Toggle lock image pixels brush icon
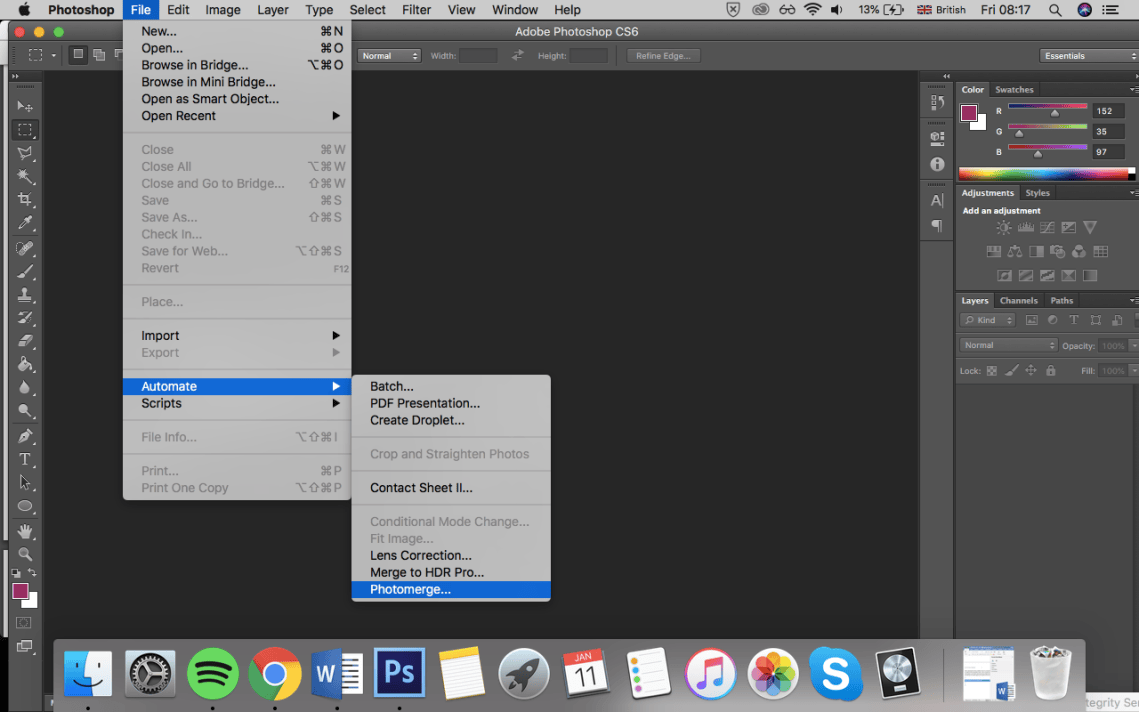Viewport: 1139px width, 712px height. [x=1011, y=371]
